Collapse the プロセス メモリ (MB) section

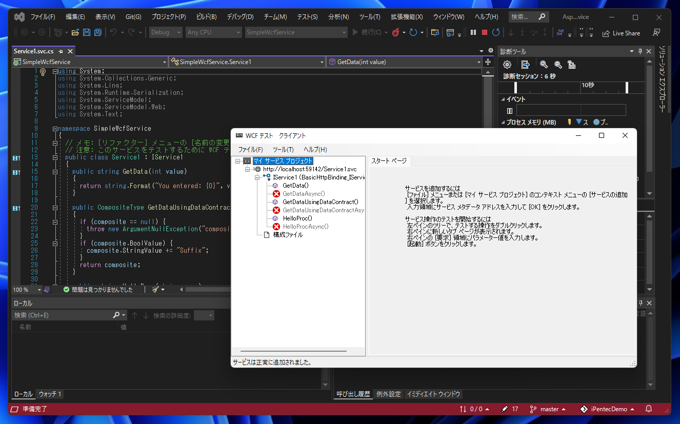point(503,122)
